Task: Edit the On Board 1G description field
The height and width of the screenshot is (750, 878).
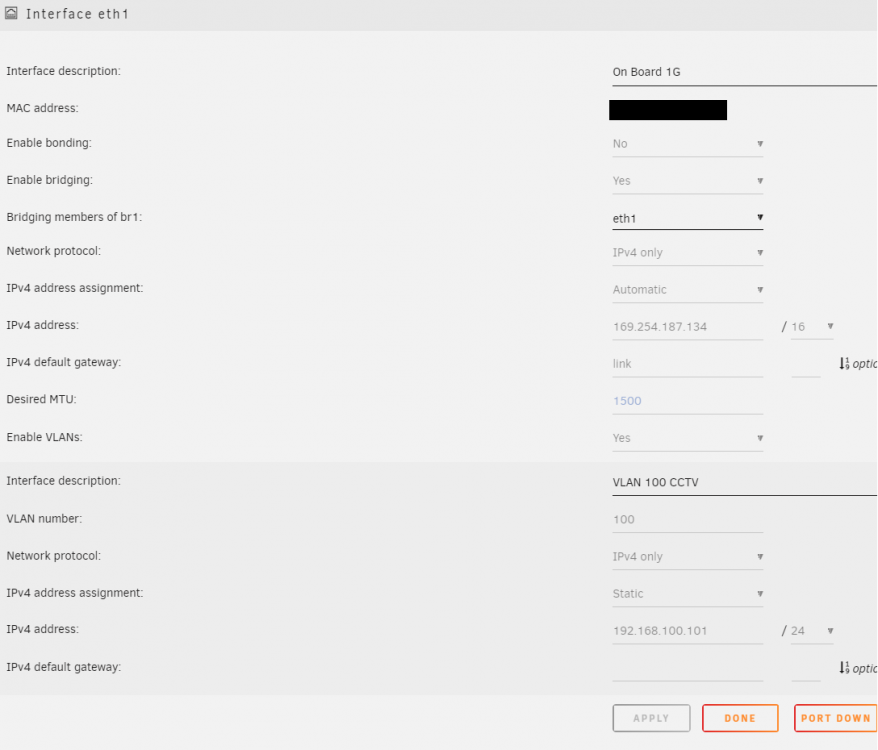Action: pyautogui.click(x=744, y=72)
